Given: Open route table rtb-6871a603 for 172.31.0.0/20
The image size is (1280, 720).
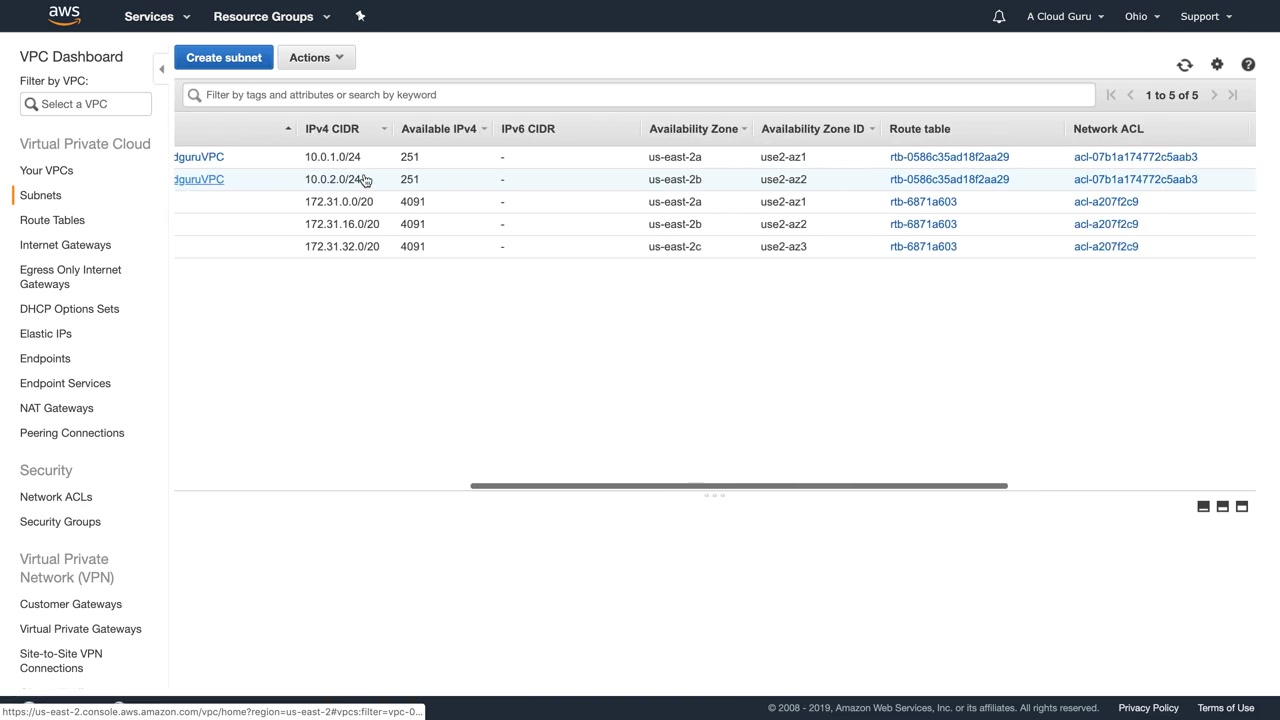Looking at the screenshot, I should [923, 202].
